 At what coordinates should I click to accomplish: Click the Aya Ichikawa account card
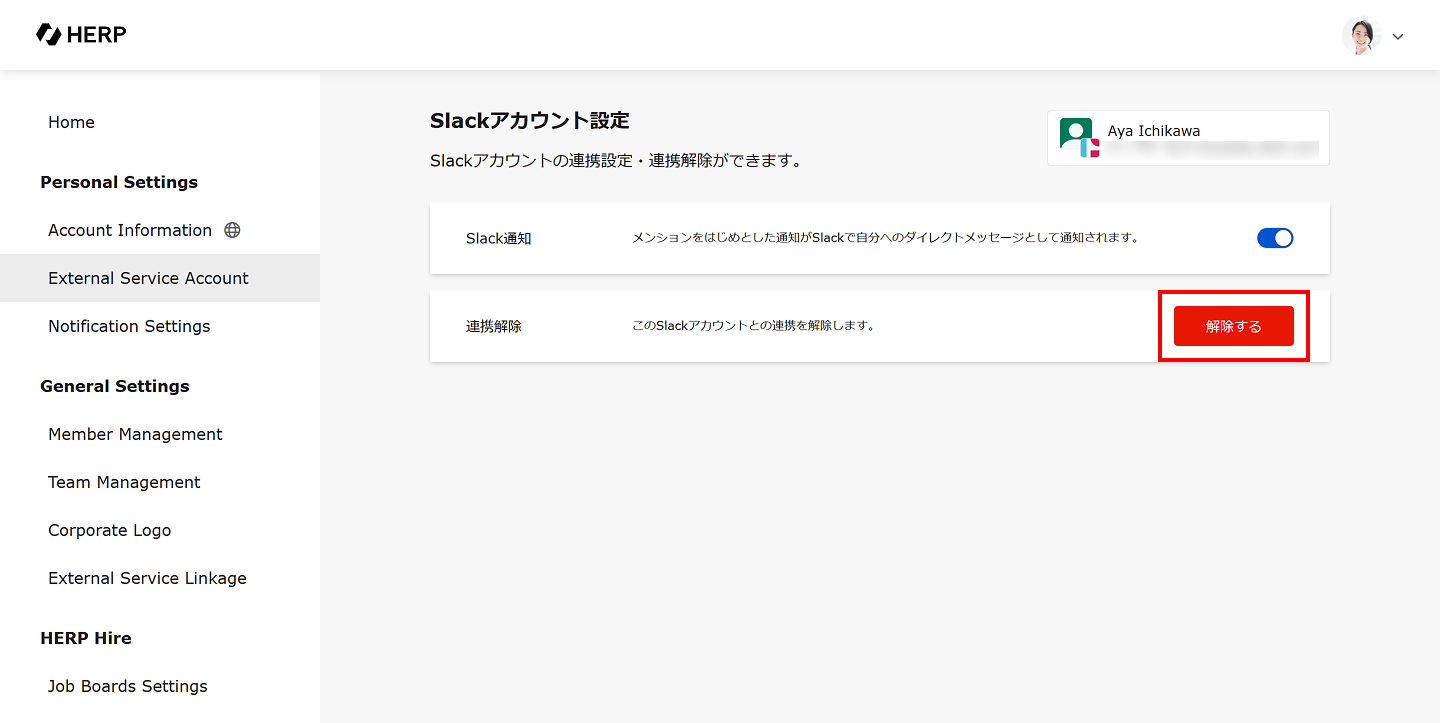pyautogui.click(x=1188, y=138)
